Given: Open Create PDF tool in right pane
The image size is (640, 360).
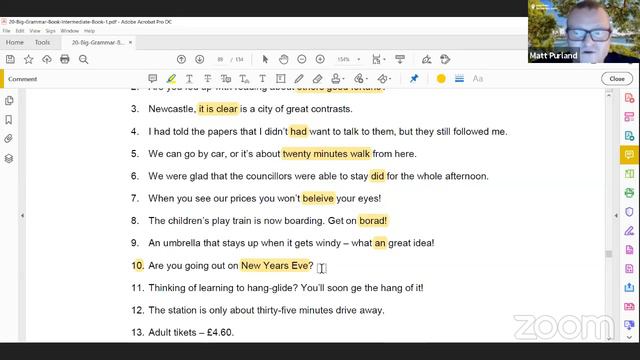Looking at the screenshot, I should (x=629, y=98).
